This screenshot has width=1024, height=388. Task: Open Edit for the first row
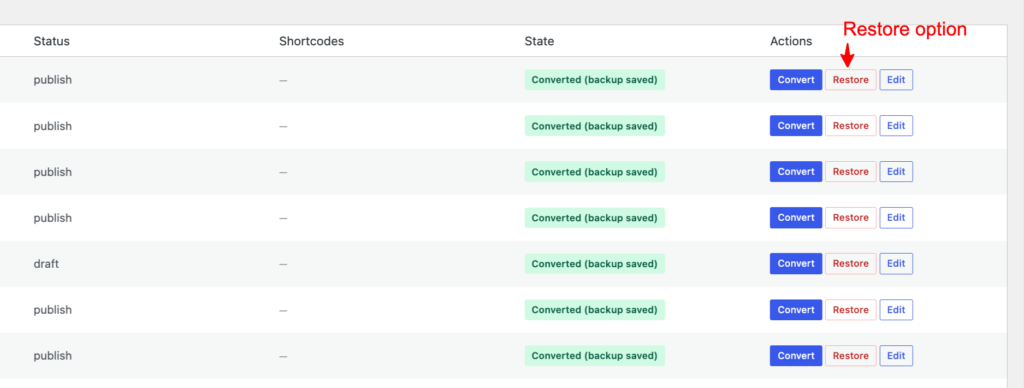click(896, 80)
